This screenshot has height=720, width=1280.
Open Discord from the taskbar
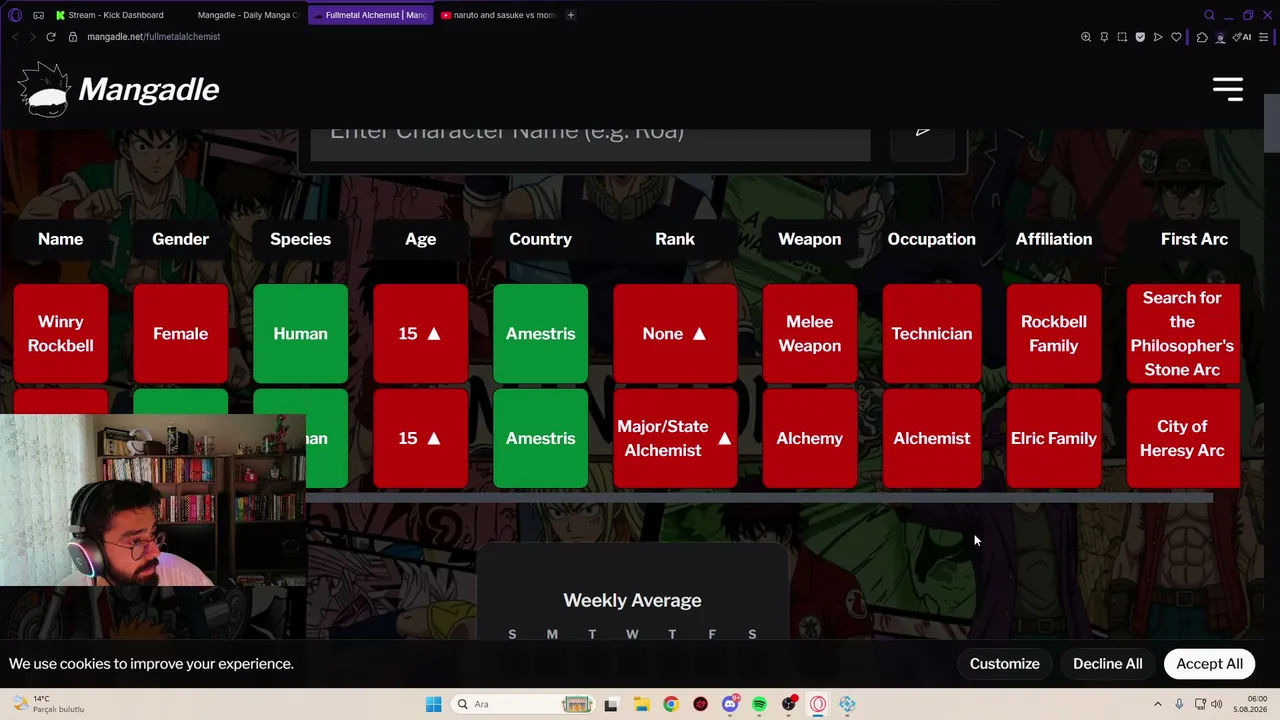click(730, 704)
